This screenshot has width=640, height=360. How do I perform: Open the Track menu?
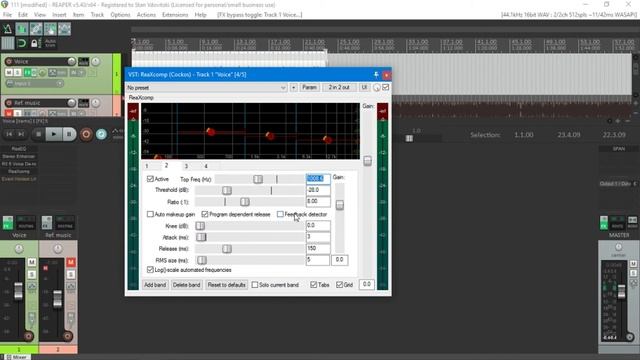(97, 15)
